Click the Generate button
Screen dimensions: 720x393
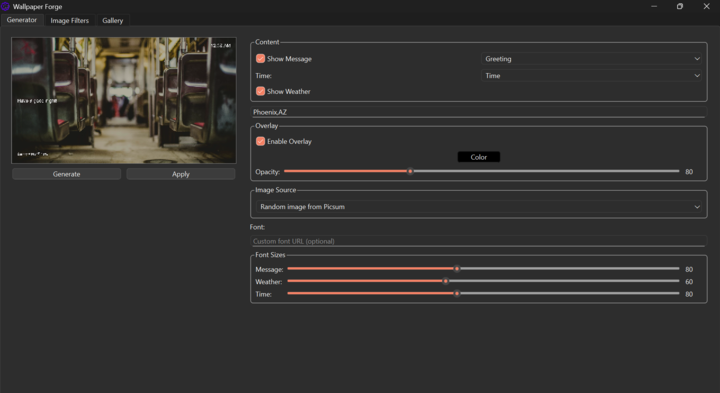pyautogui.click(x=67, y=174)
